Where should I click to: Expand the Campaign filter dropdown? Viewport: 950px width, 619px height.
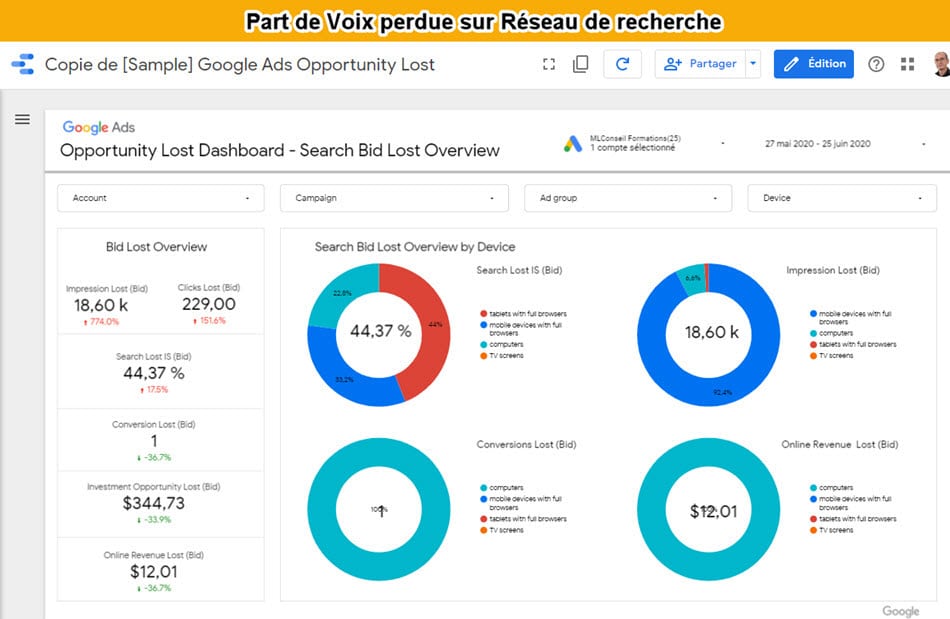[x=394, y=198]
